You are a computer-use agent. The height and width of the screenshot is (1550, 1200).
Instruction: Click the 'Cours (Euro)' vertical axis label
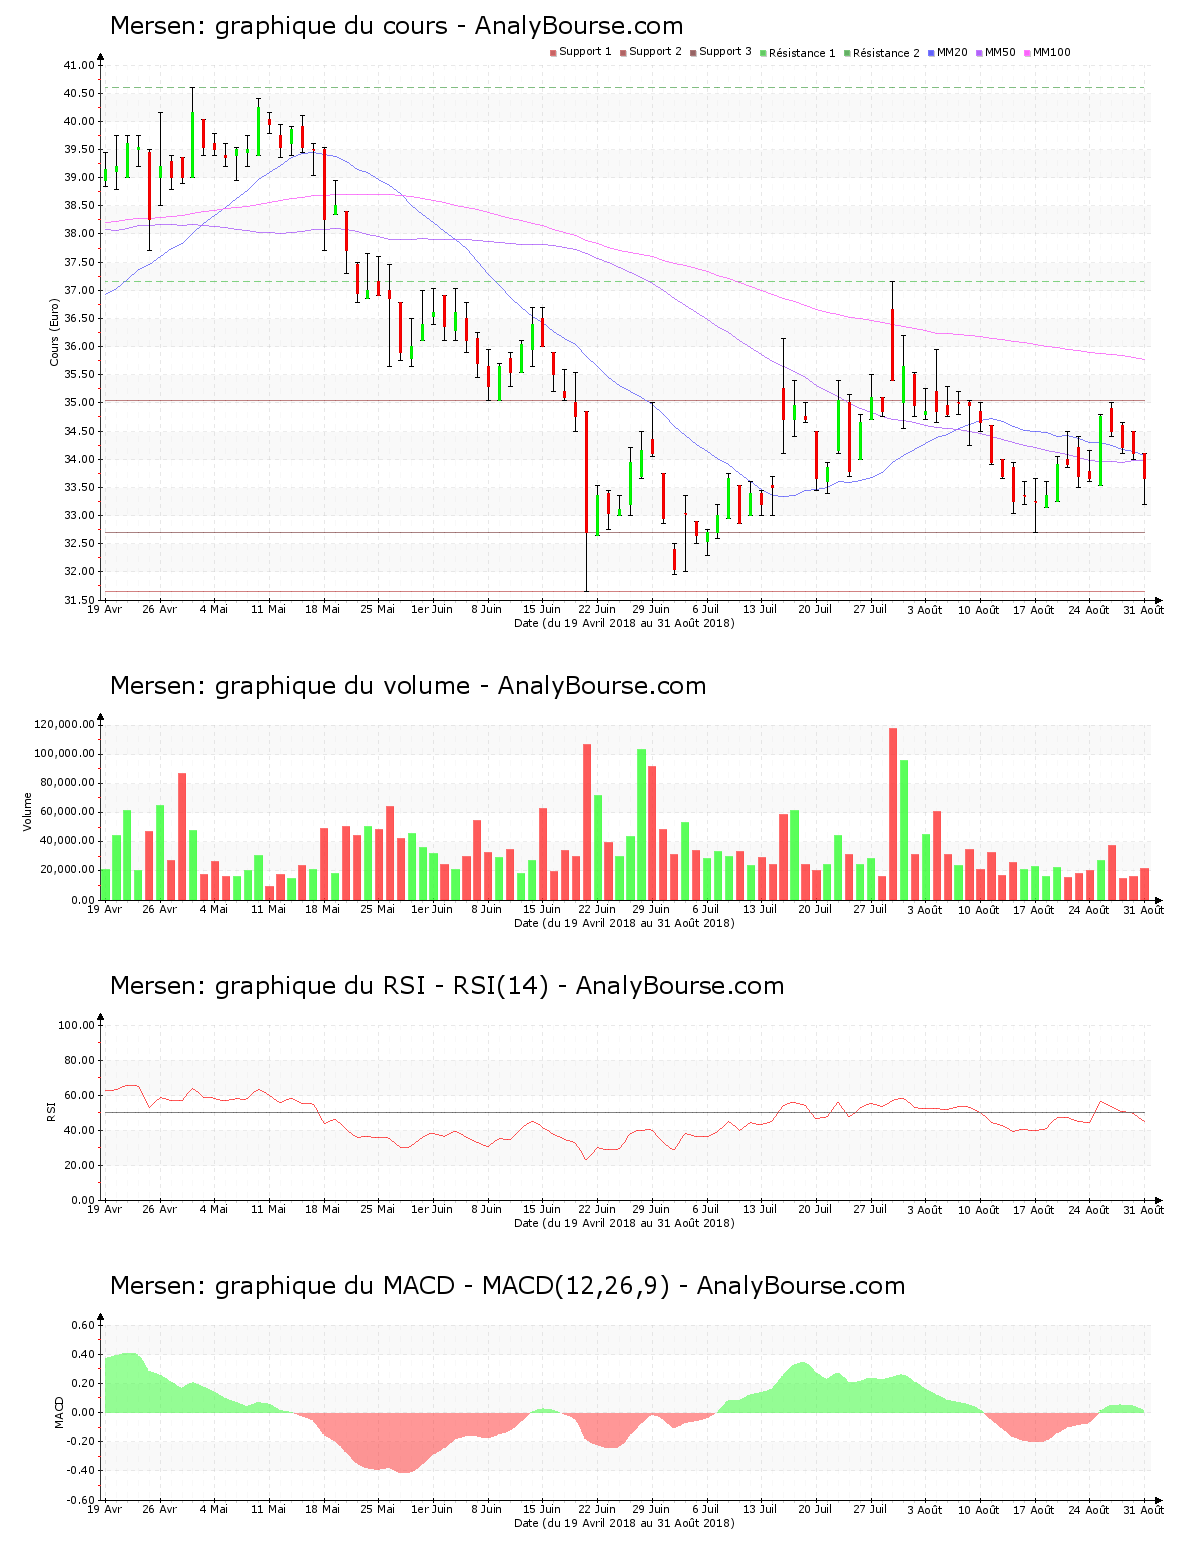pos(55,332)
